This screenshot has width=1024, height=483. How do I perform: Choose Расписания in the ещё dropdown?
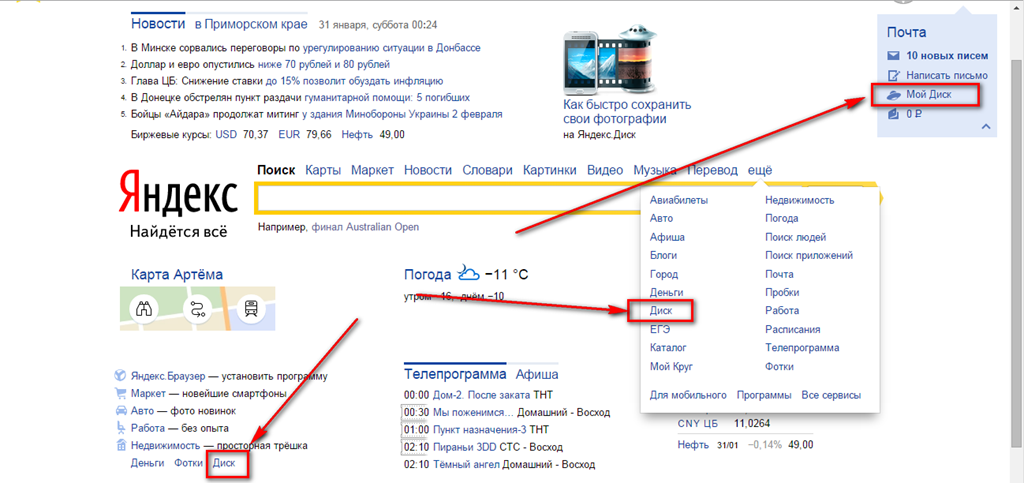(792, 330)
